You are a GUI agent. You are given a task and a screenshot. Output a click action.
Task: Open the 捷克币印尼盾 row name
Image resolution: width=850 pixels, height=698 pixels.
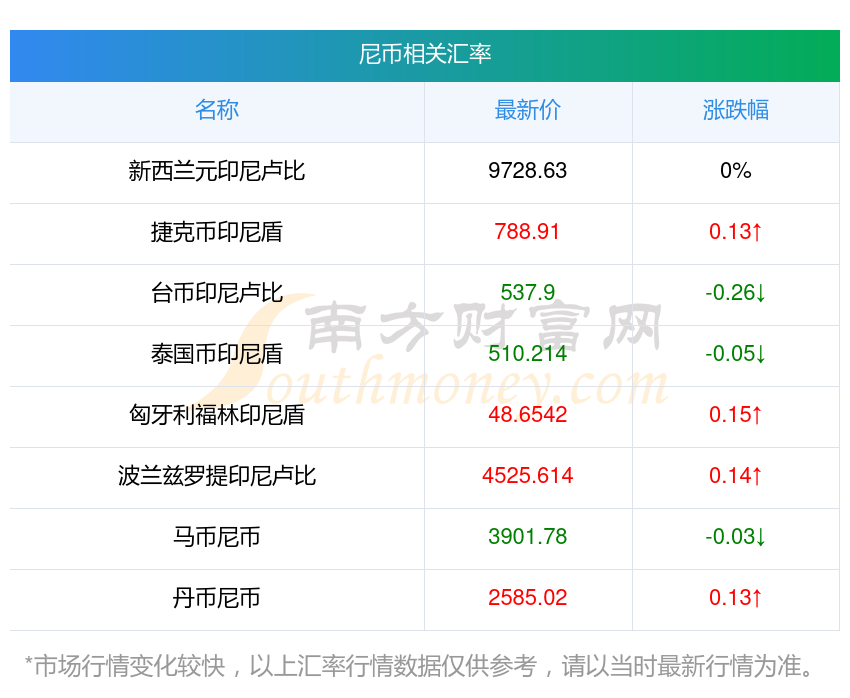217,232
